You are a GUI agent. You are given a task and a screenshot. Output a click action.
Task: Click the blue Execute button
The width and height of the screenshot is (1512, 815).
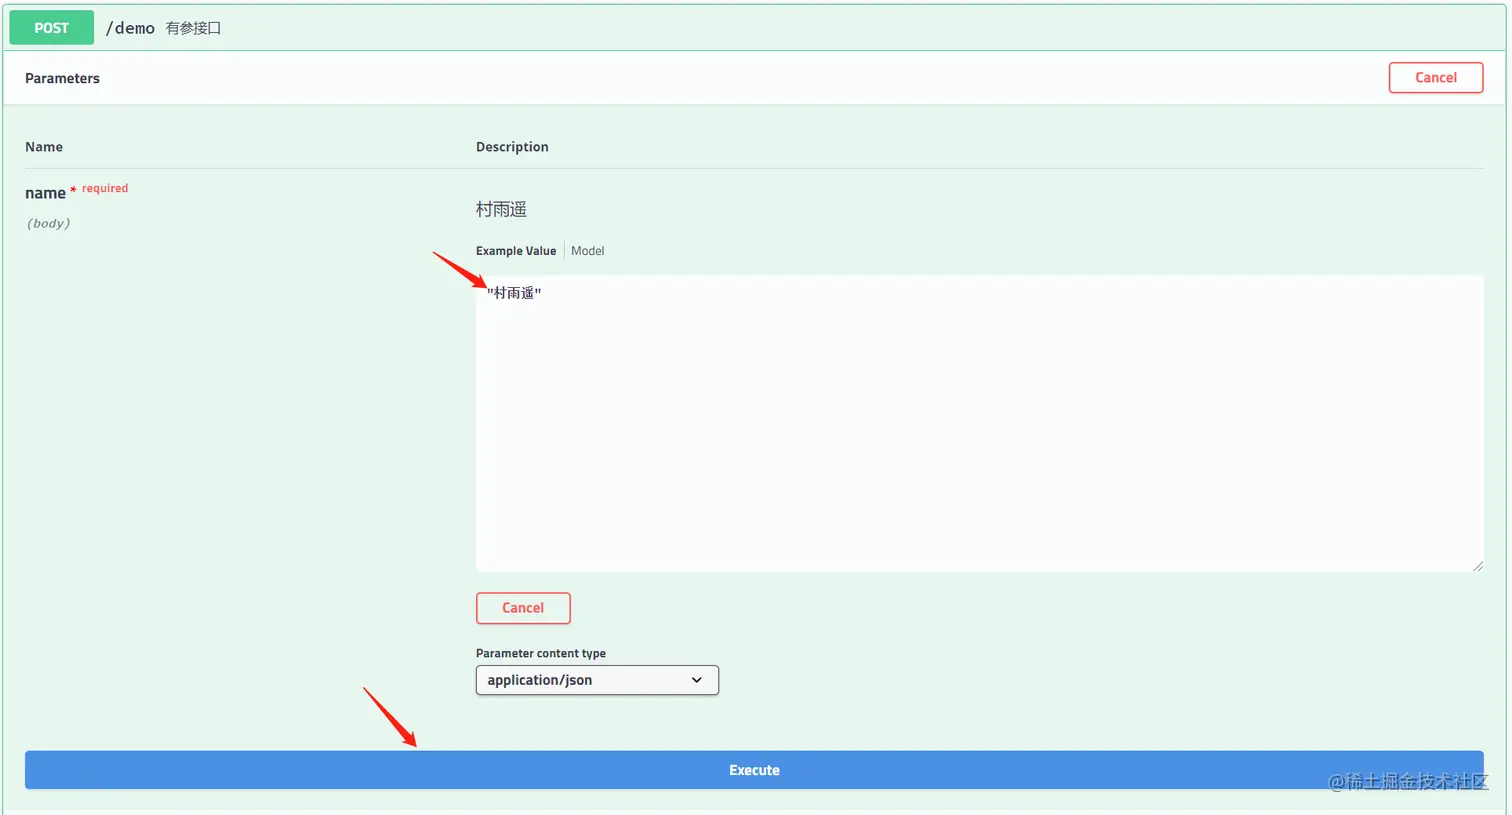point(754,770)
